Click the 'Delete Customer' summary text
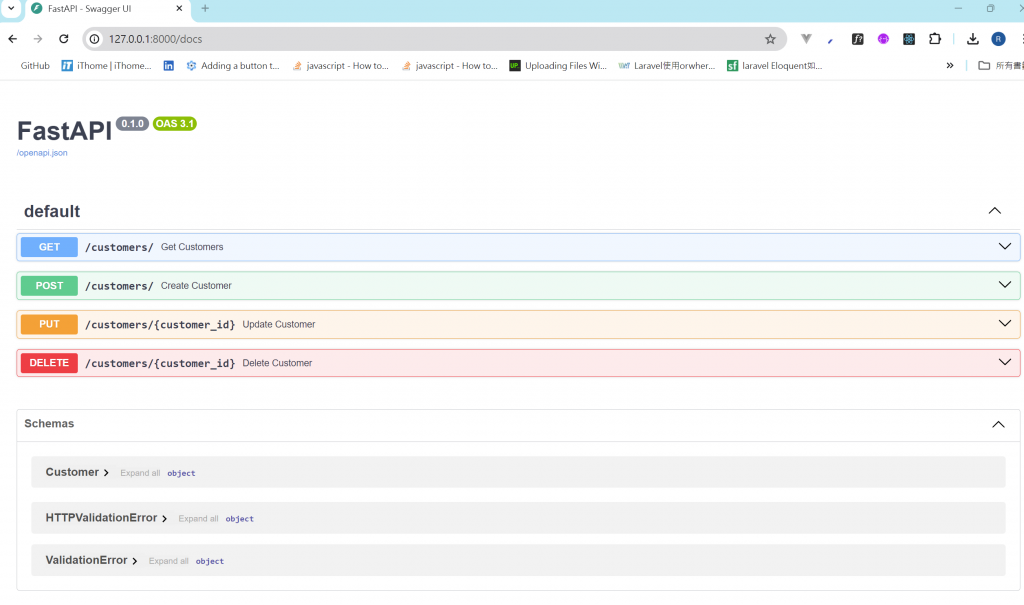Viewport: 1024px width, 605px height. 277,363
